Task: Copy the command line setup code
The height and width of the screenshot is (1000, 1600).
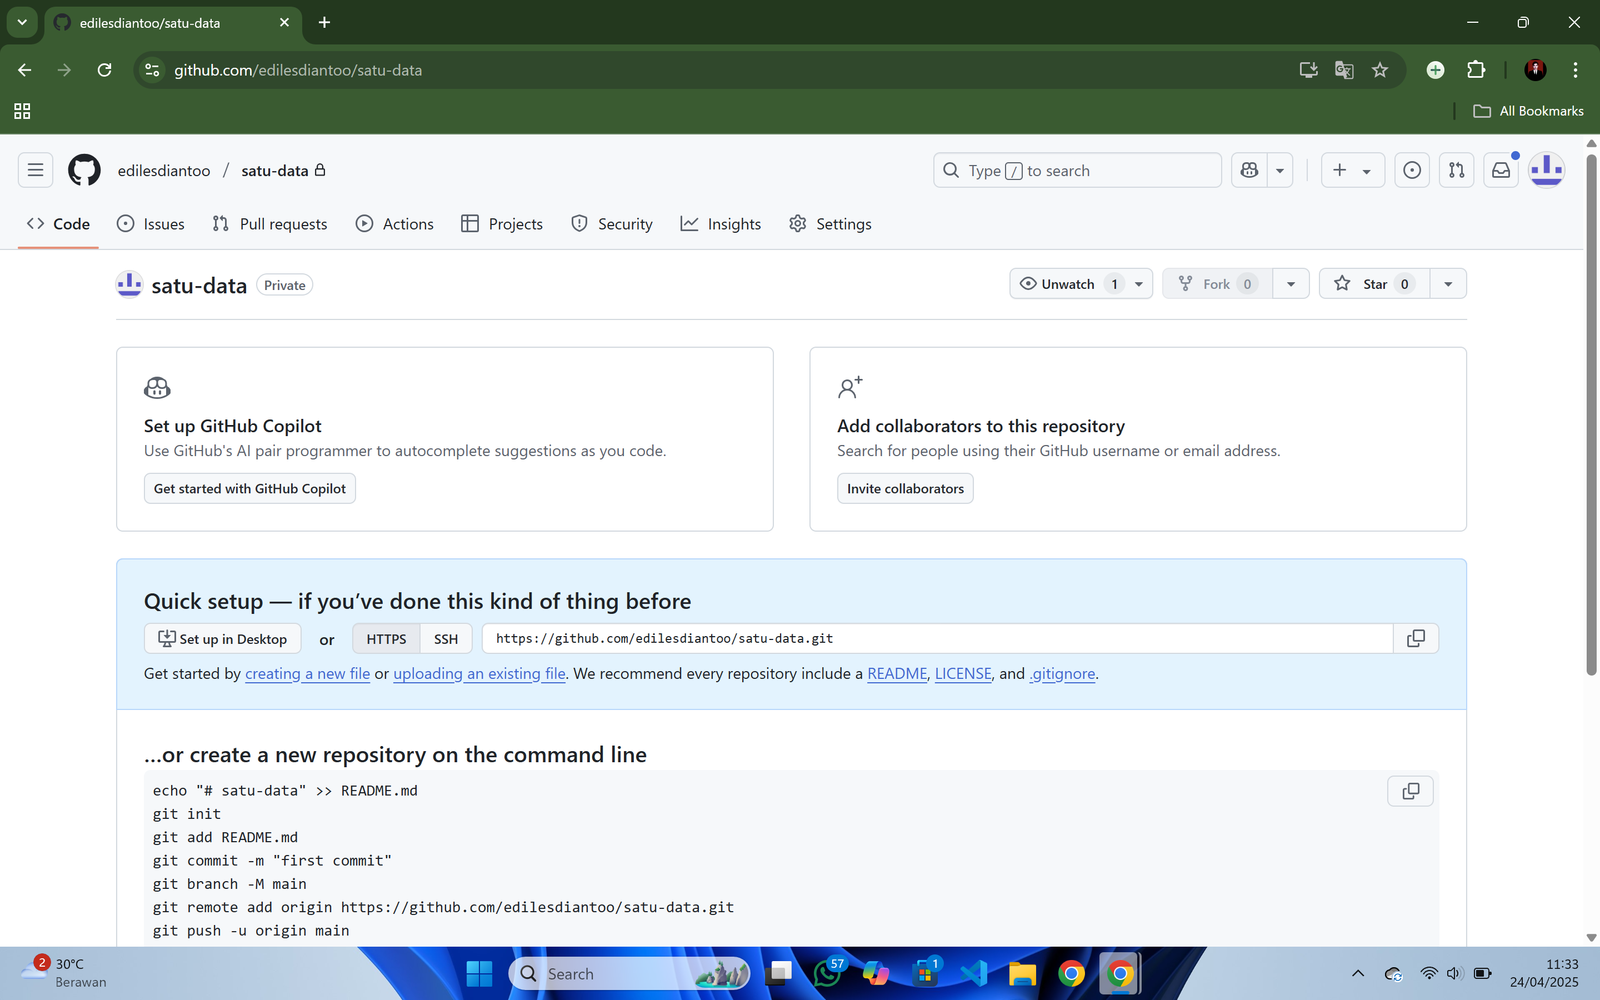Action: (1411, 791)
